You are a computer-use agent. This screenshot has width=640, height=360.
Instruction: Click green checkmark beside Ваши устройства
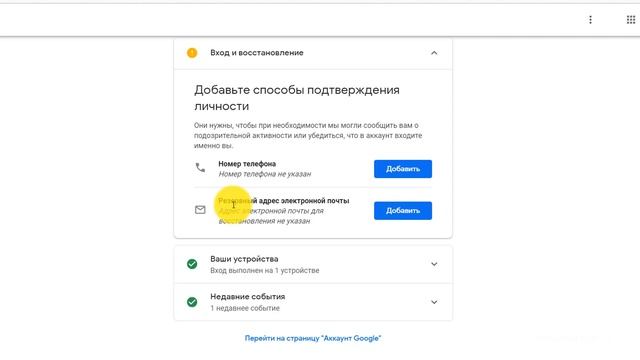coord(192,264)
